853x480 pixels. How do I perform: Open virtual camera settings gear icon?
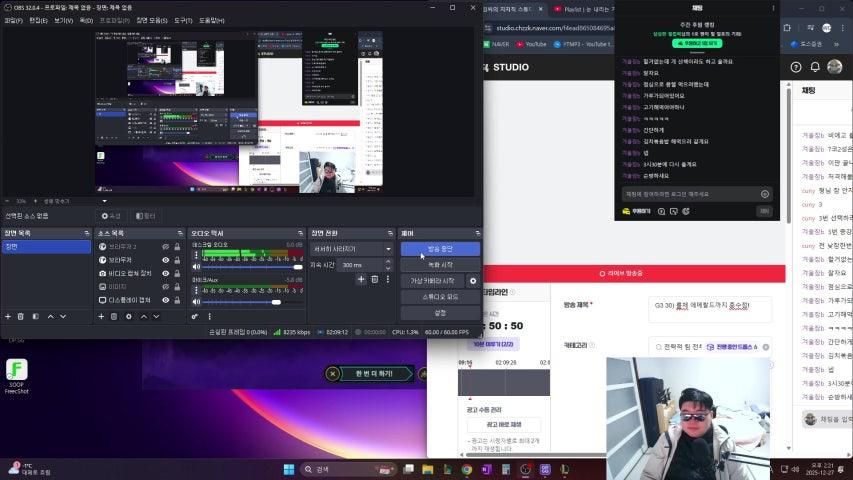click(x=473, y=281)
